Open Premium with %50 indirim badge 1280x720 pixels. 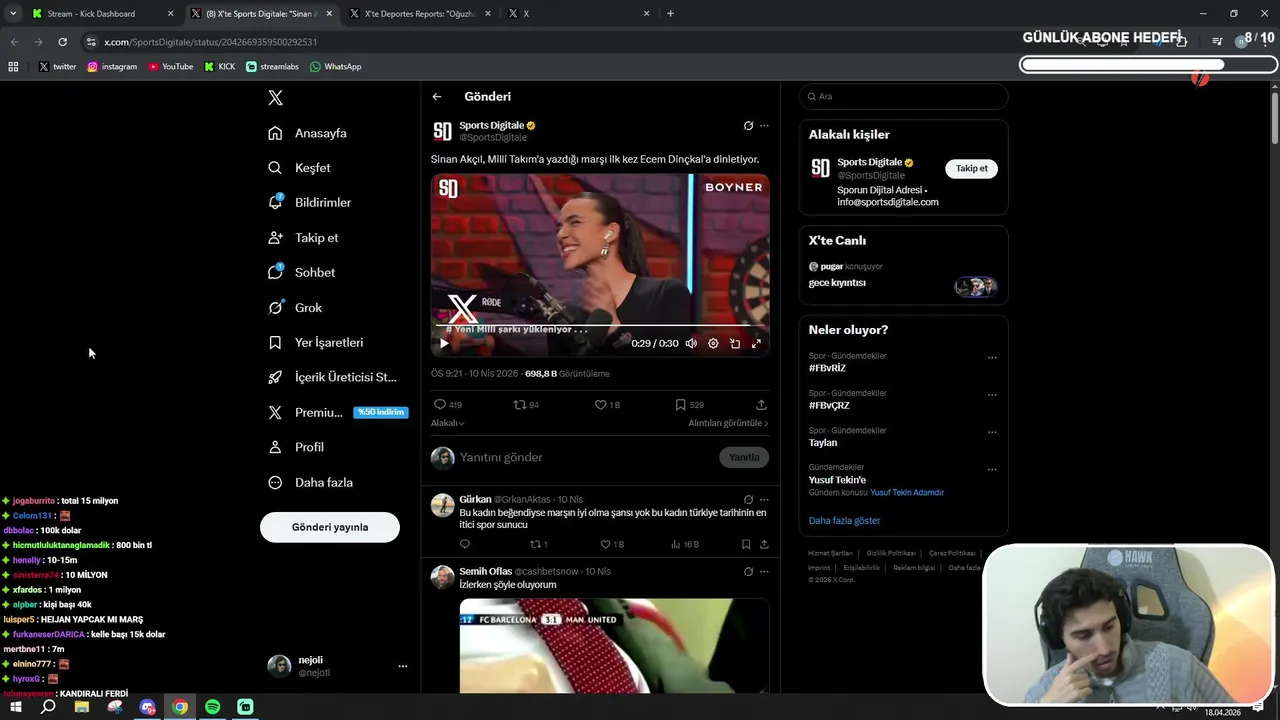(x=338, y=412)
